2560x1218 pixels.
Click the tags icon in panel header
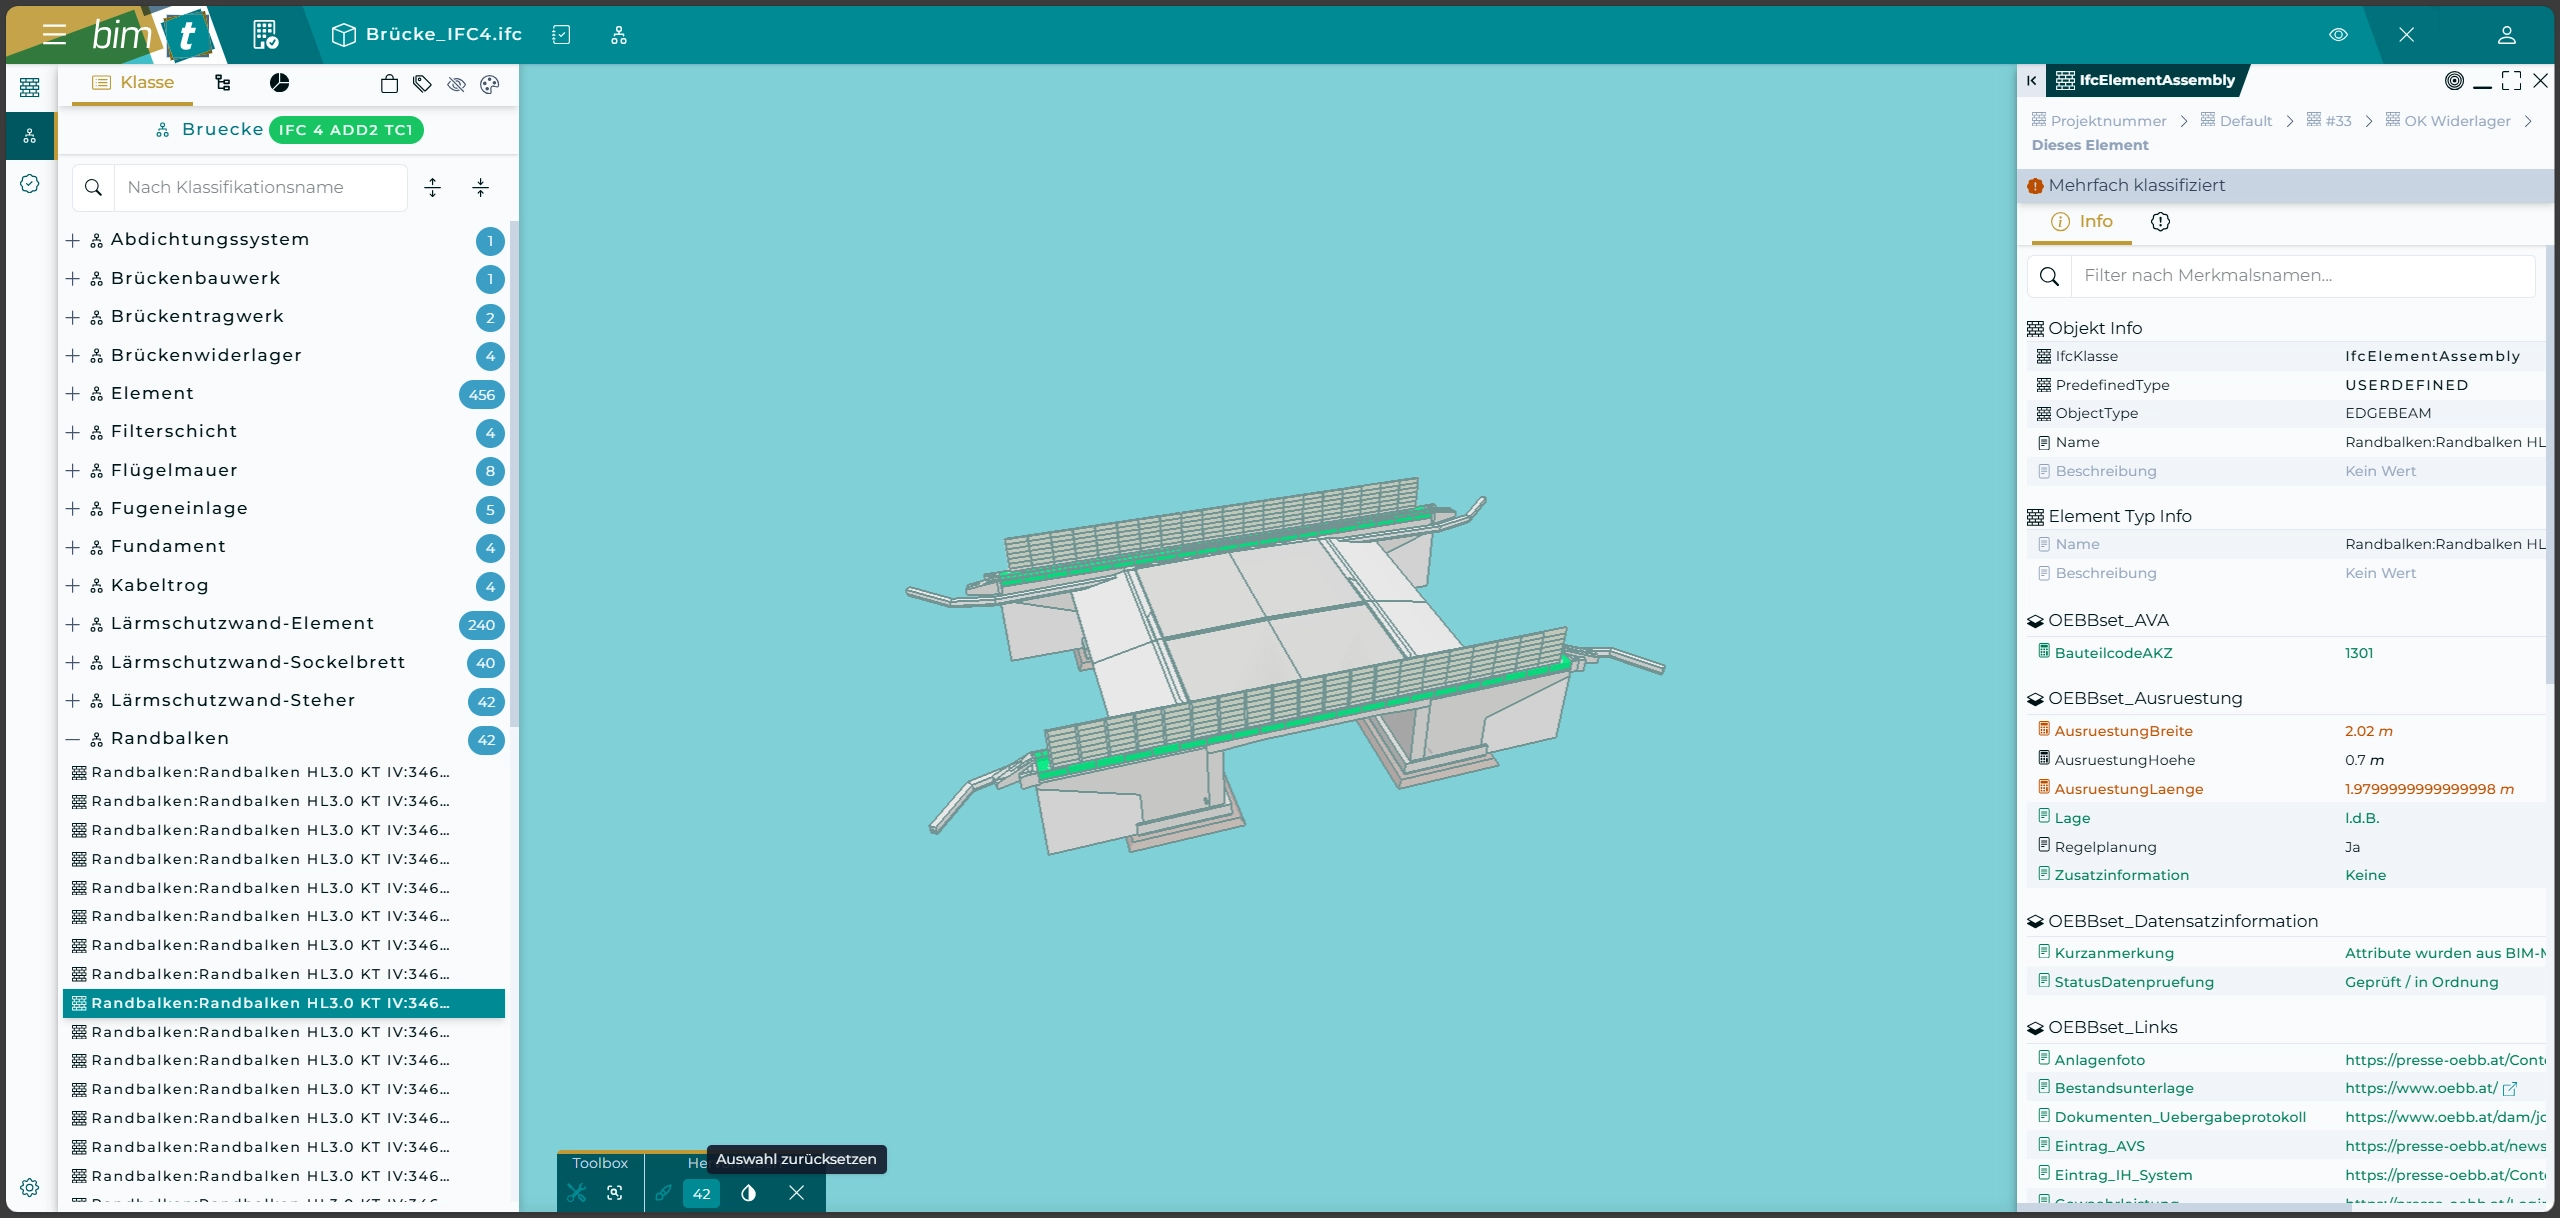tap(422, 84)
